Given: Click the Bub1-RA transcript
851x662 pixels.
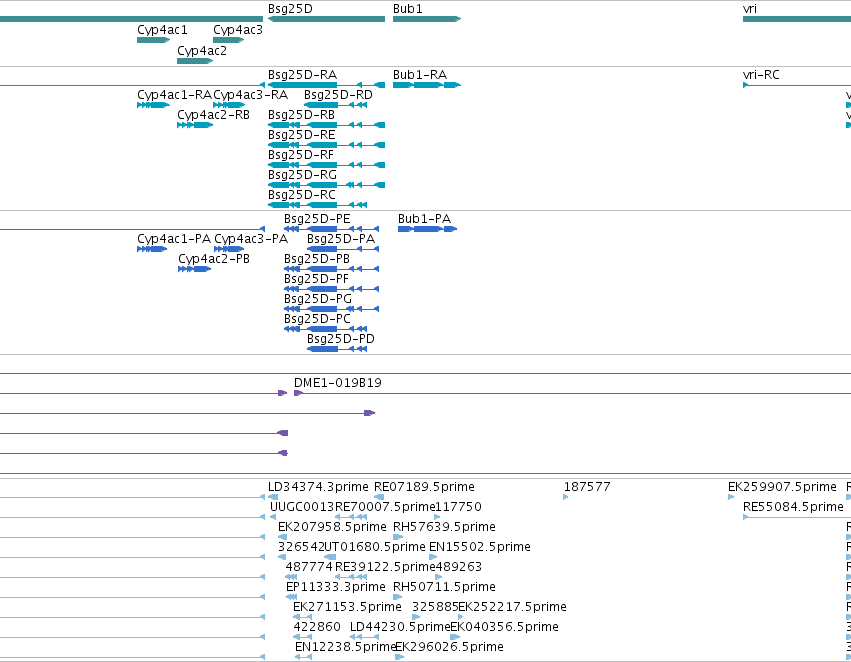Looking at the screenshot, I should tap(427, 85).
